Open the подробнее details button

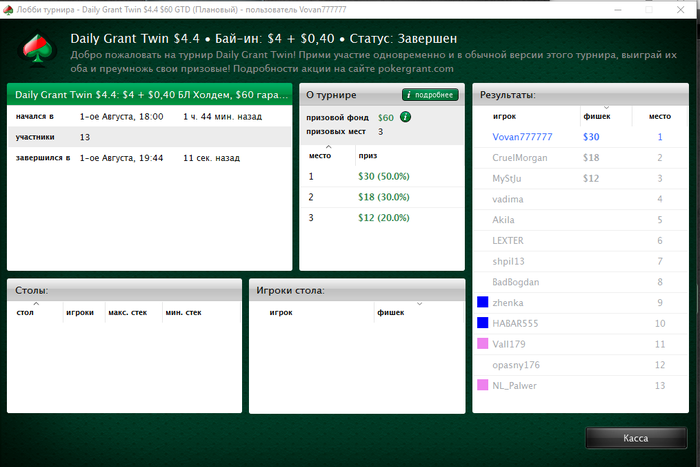[430, 95]
